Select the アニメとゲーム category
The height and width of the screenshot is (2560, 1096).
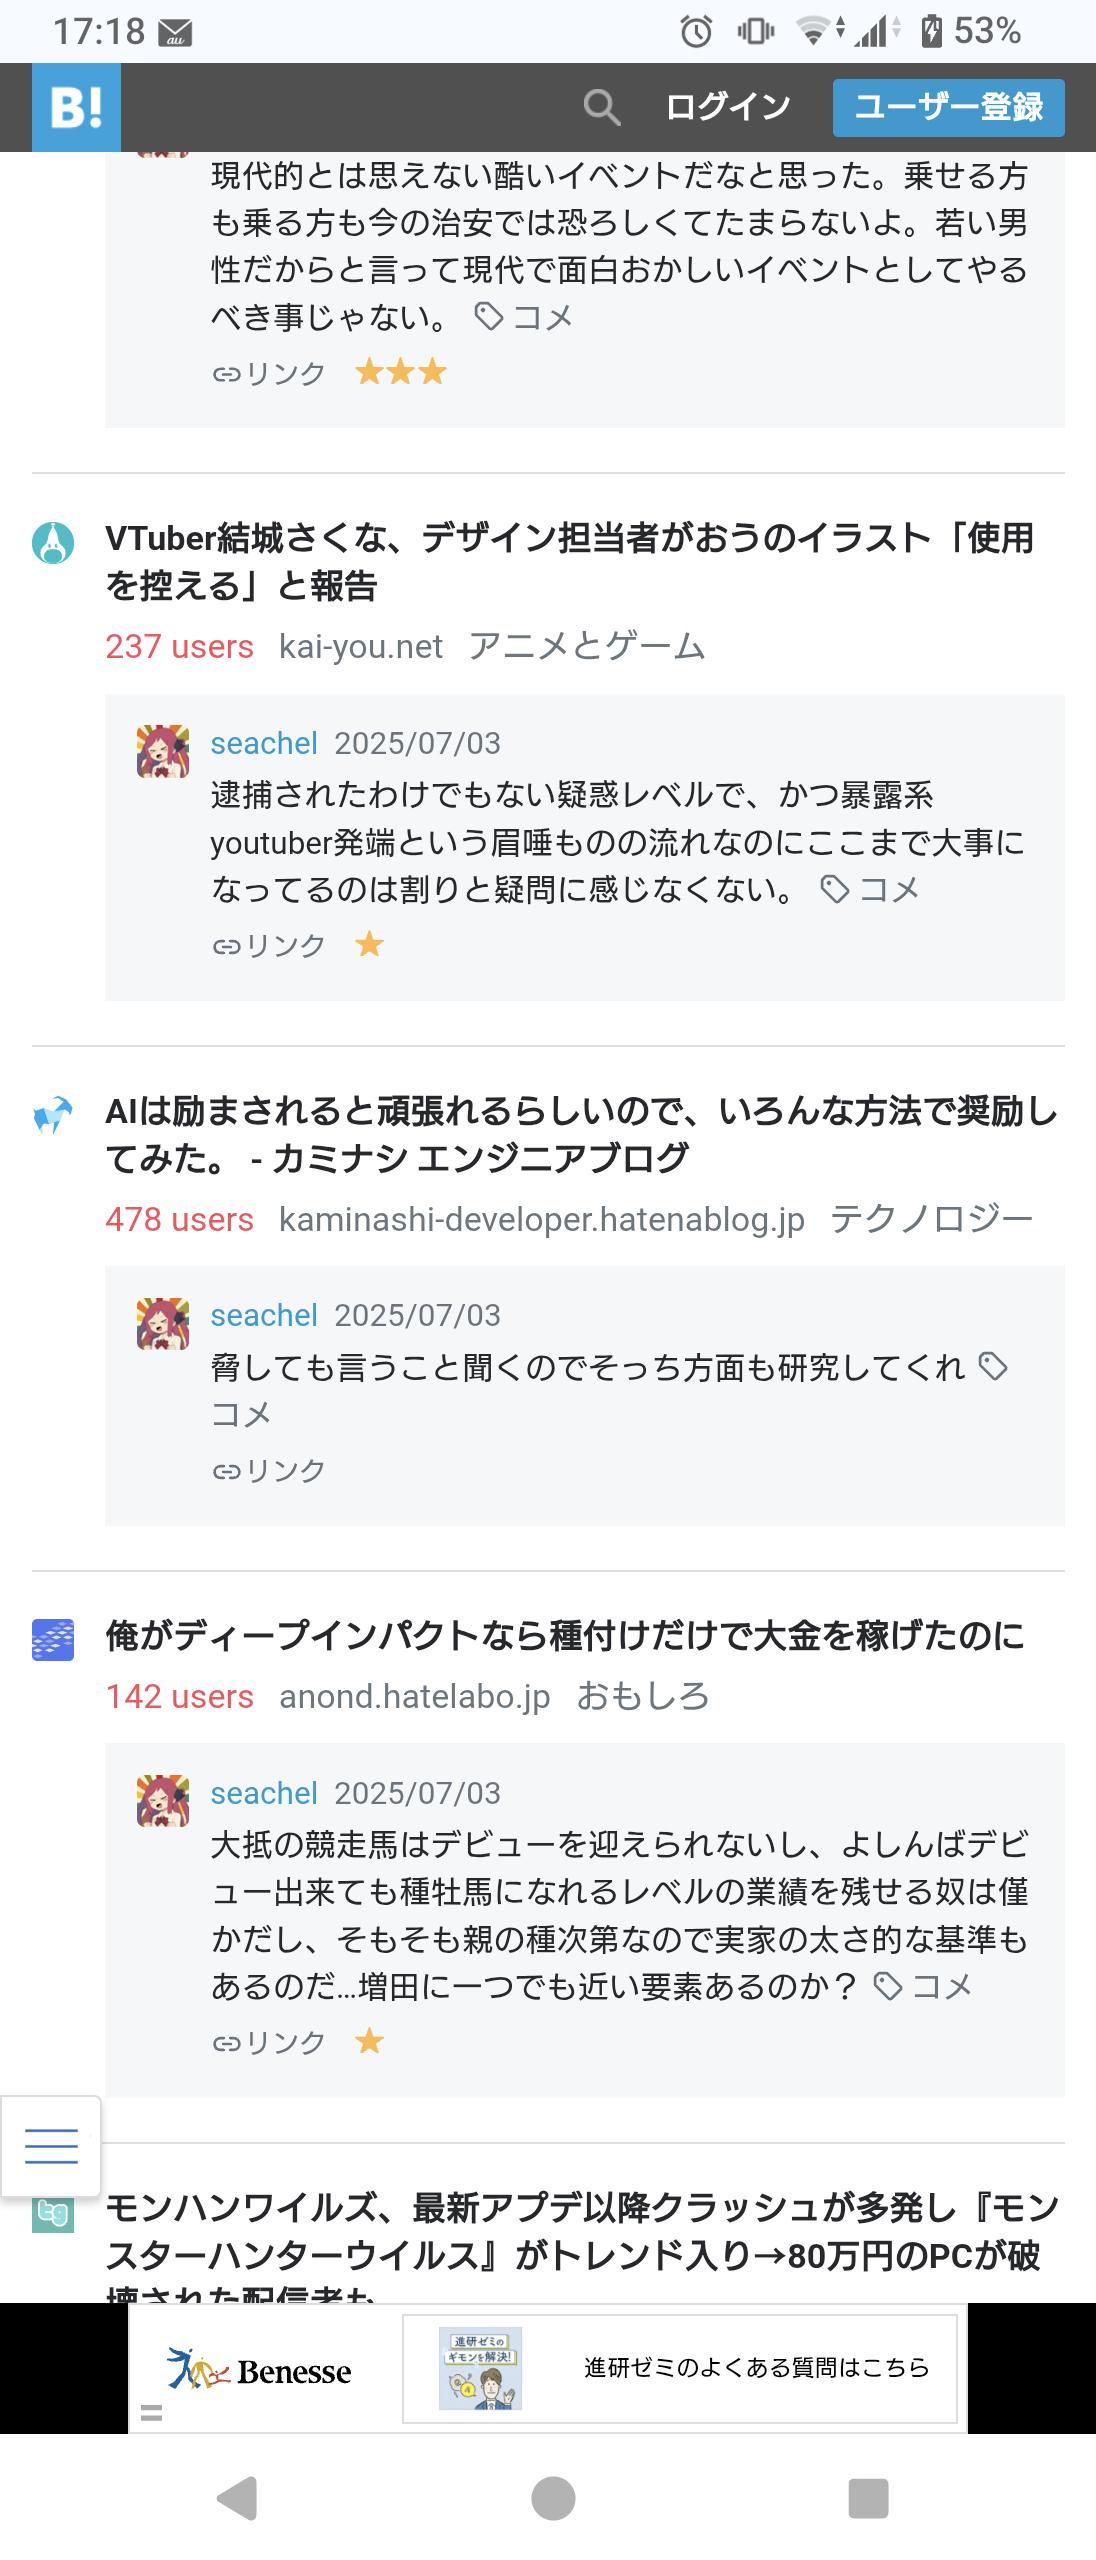point(587,647)
